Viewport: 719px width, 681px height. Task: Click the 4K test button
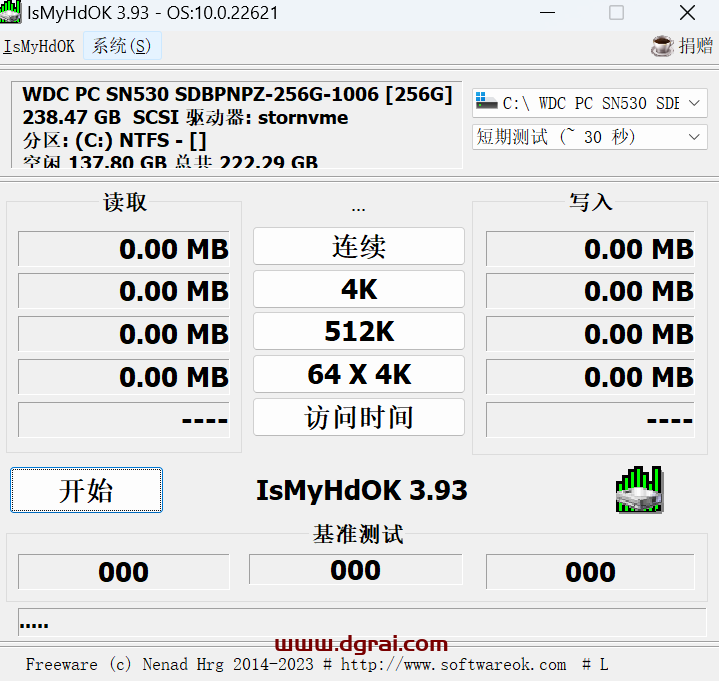tap(359, 289)
